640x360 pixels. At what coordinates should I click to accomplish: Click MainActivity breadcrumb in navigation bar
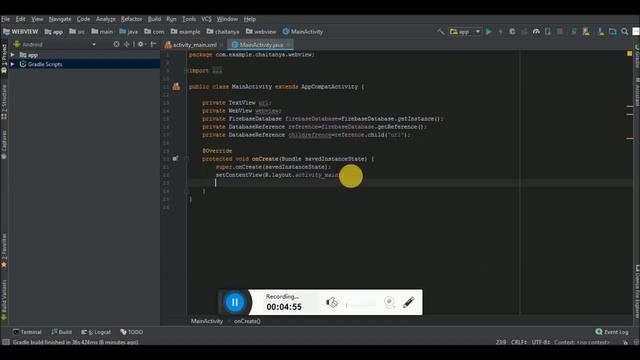click(x=303, y=31)
